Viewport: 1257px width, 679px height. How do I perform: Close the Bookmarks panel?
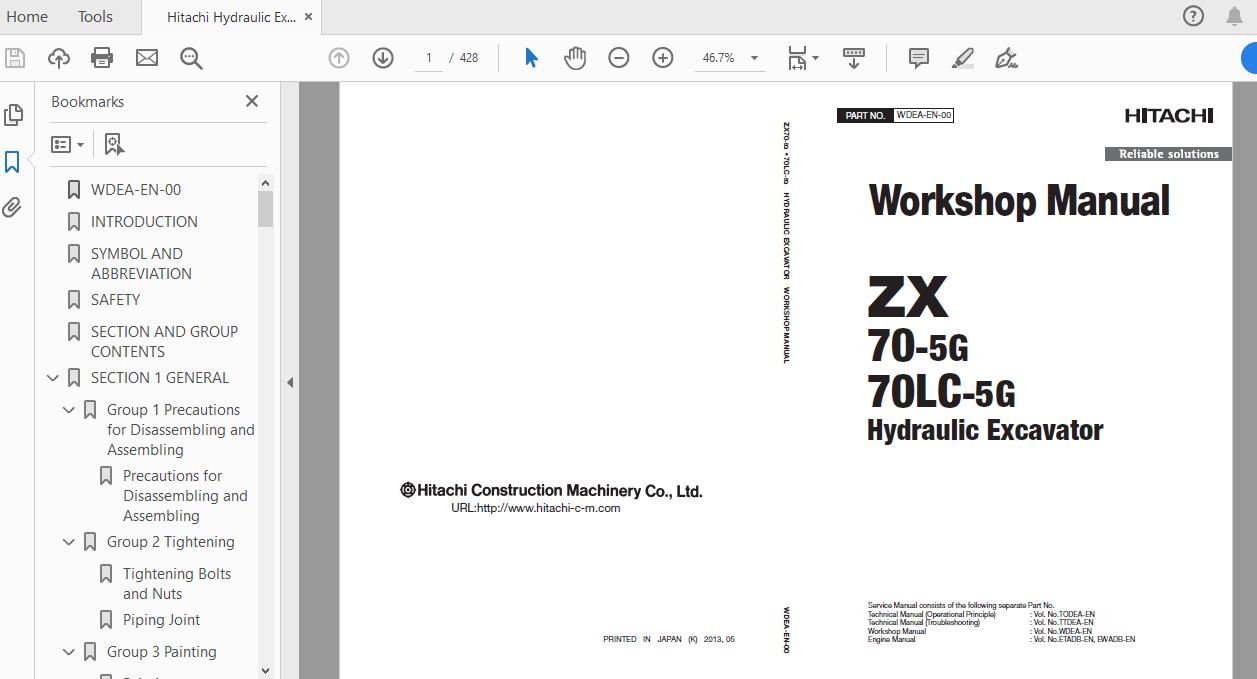[x=252, y=101]
